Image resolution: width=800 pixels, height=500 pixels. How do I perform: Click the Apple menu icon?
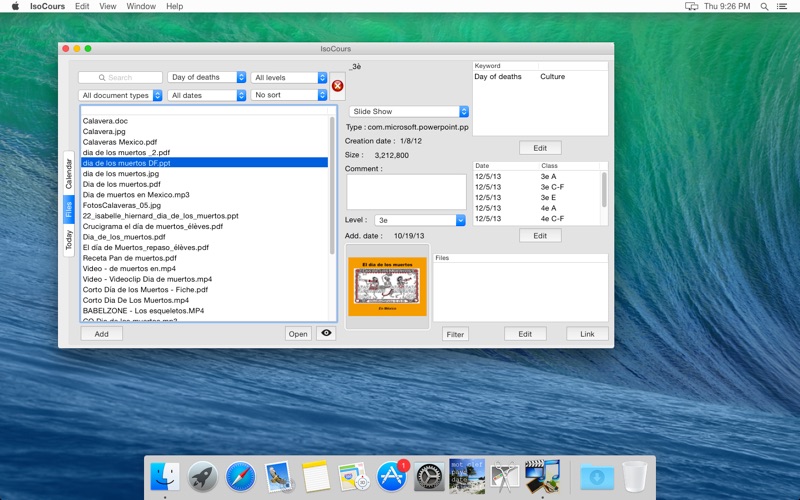click(x=15, y=6)
